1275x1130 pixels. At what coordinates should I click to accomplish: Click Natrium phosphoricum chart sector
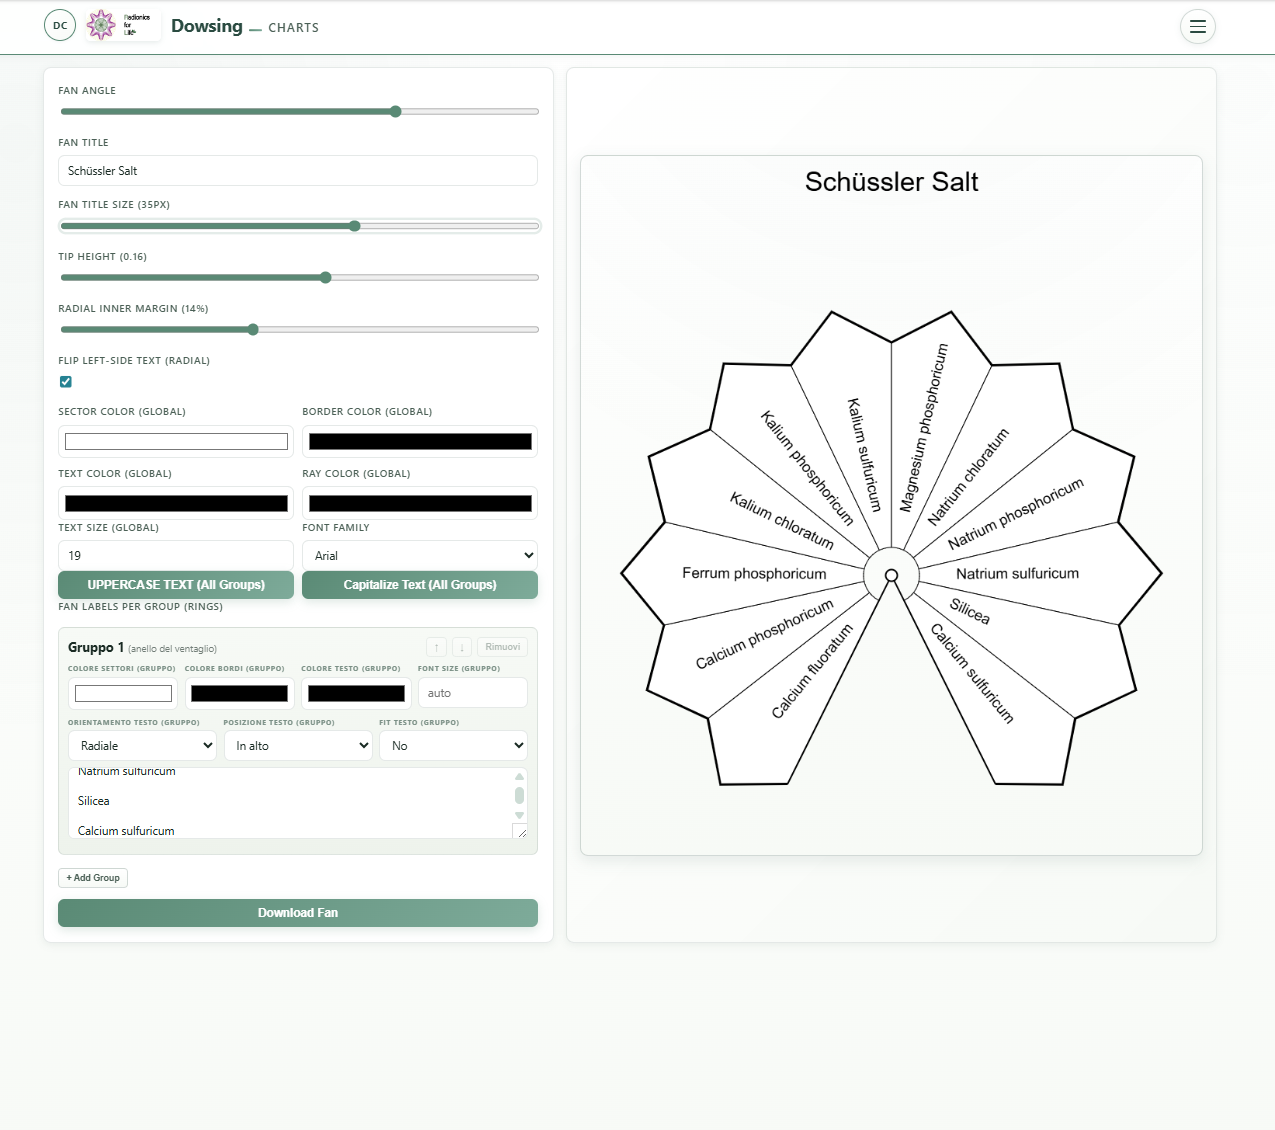pos(1016,514)
